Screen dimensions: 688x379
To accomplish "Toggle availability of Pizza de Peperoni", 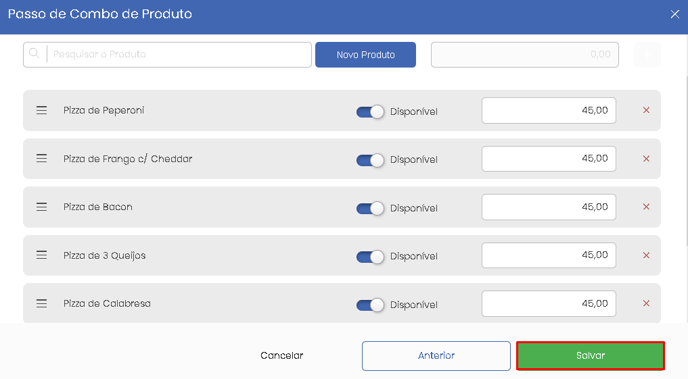I will (x=370, y=112).
